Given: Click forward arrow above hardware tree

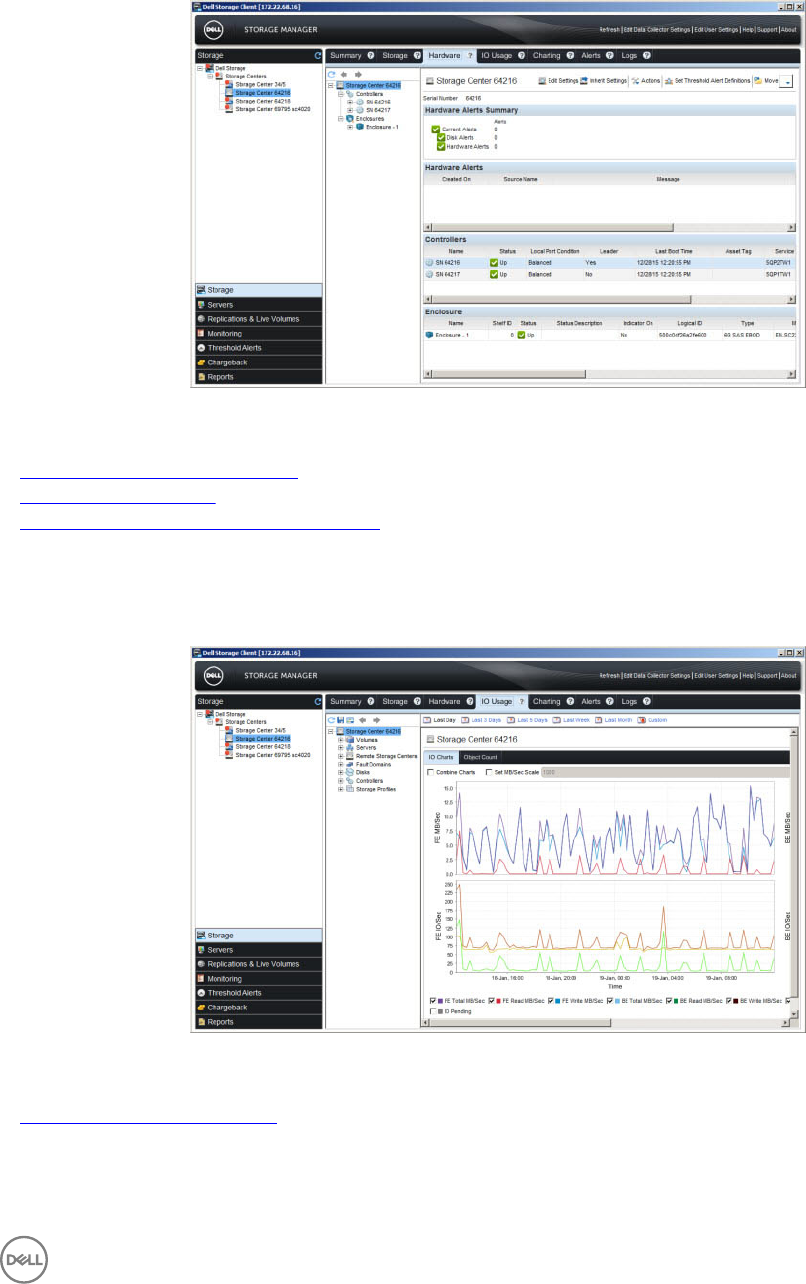Looking at the screenshot, I should [358, 74].
